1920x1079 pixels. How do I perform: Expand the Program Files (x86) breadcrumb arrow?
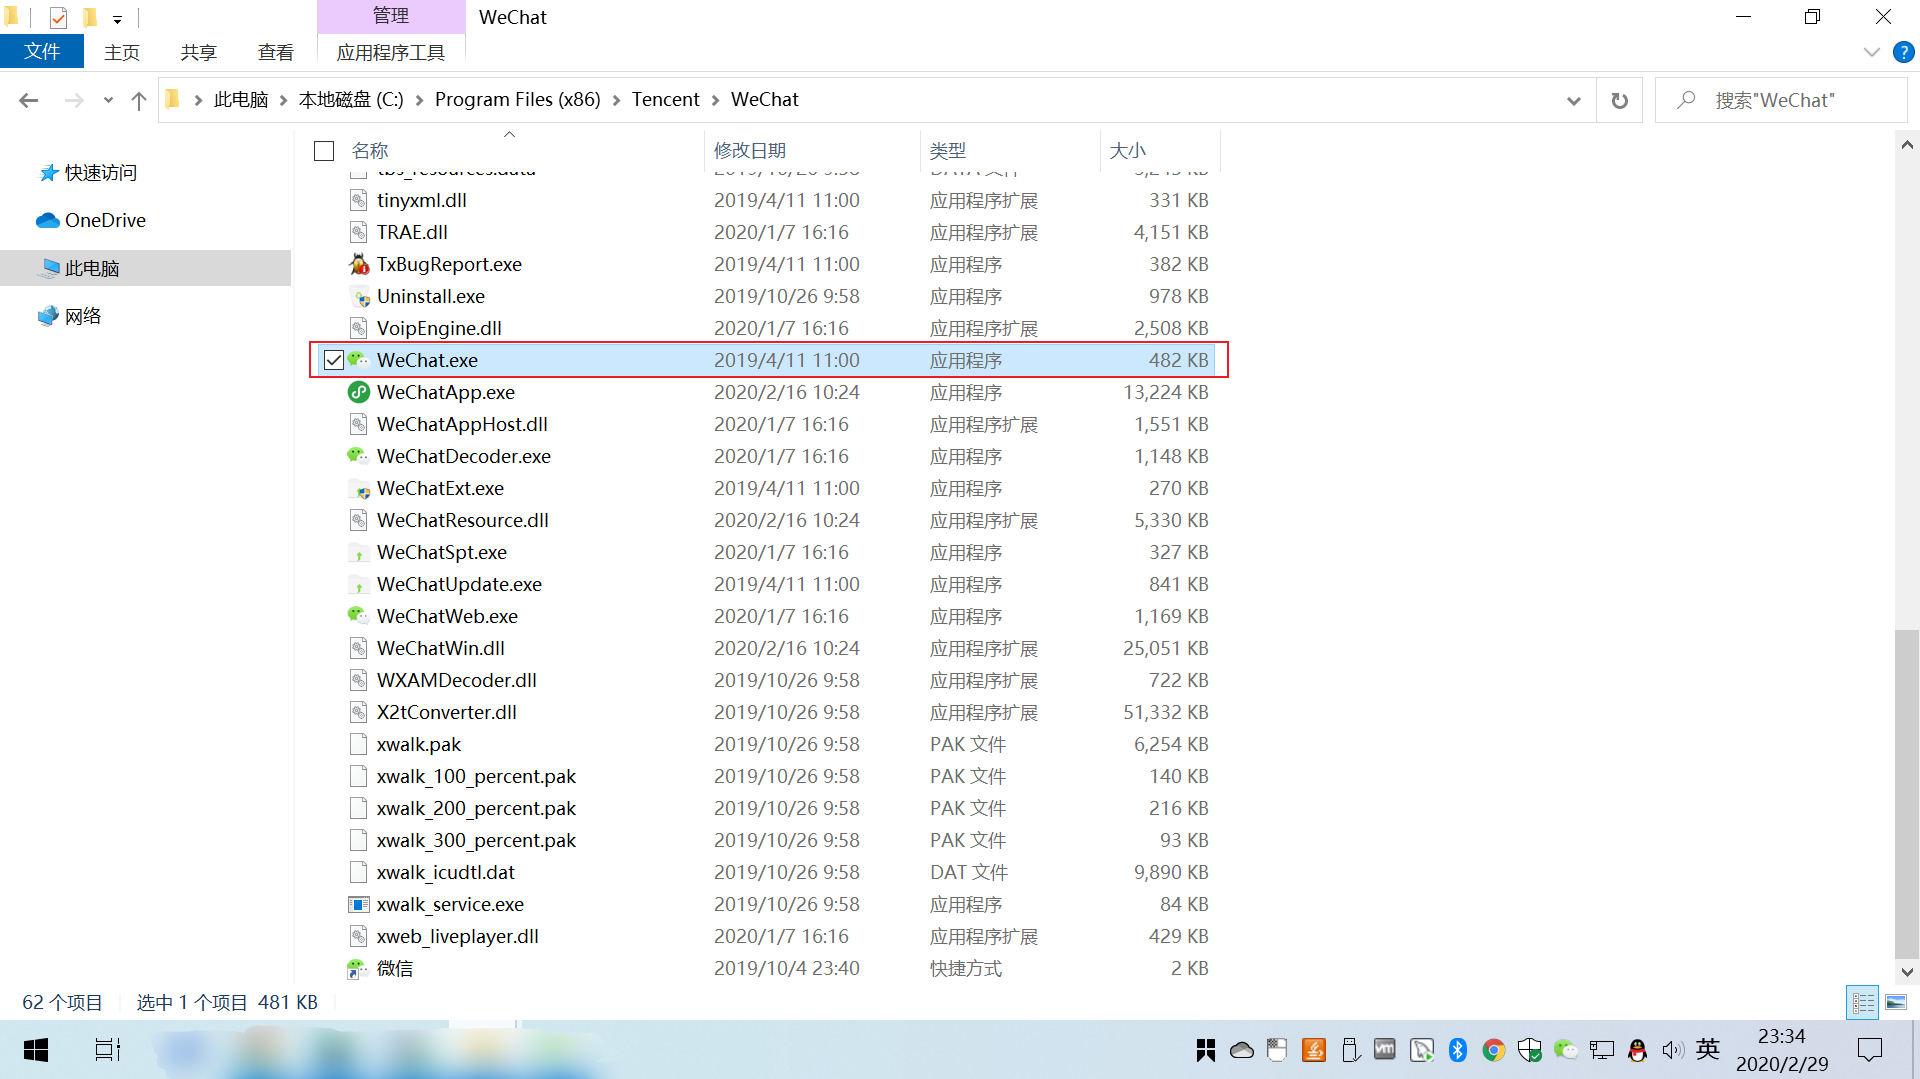tap(616, 100)
